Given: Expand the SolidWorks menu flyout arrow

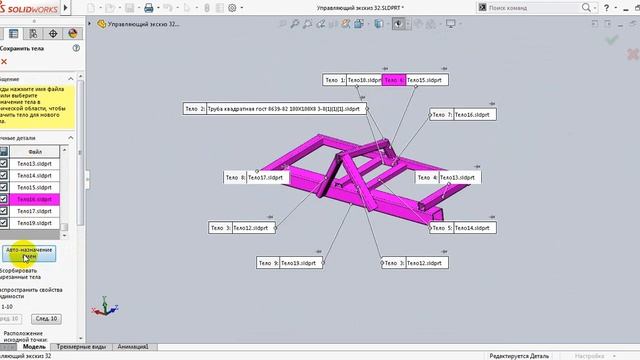Looking at the screenshot, I should (x=65, y=7).
